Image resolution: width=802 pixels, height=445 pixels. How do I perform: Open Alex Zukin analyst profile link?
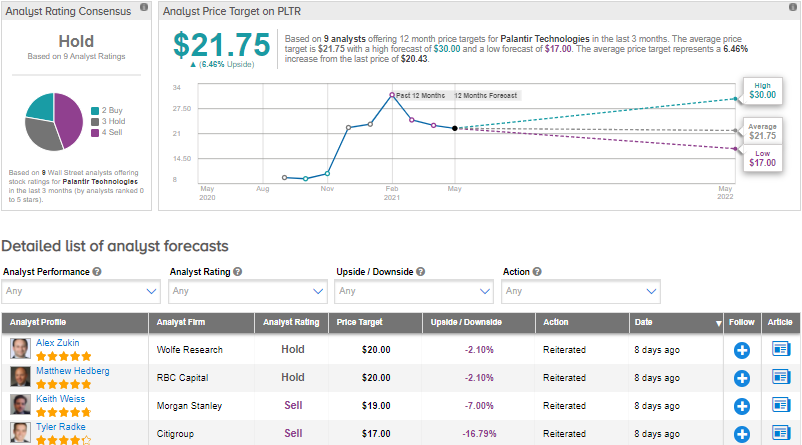click(57, 343)
